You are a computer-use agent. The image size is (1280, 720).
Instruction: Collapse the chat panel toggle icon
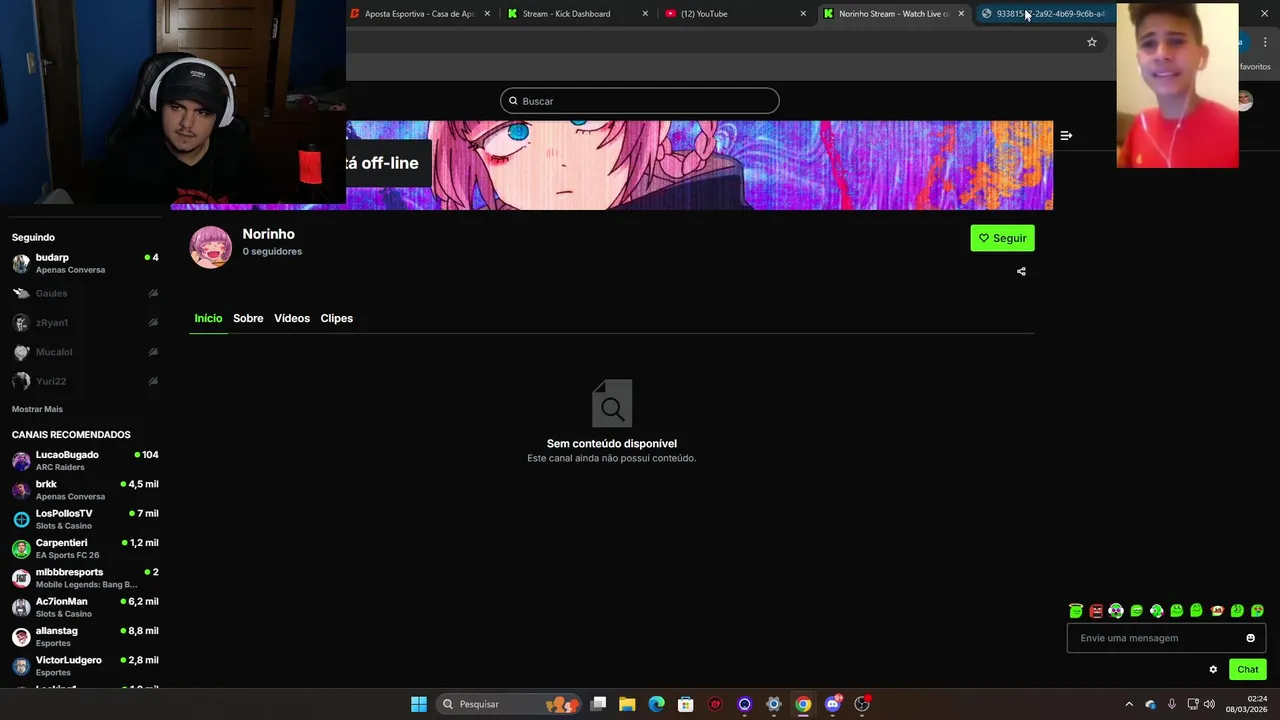coord(1066,135)
